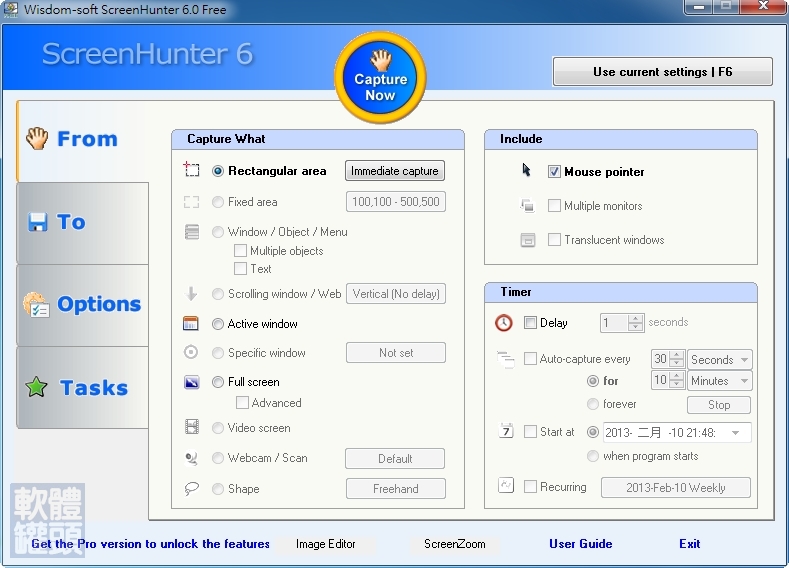Viewport: 789px width, 568px height.
Task: Click the Multiple monitors icon
Action: [x=527, y=205]
